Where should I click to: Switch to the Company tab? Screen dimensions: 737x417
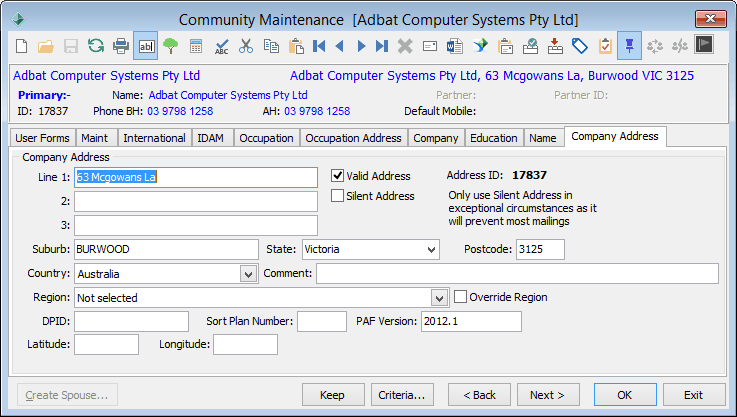[x=436, y=138]
